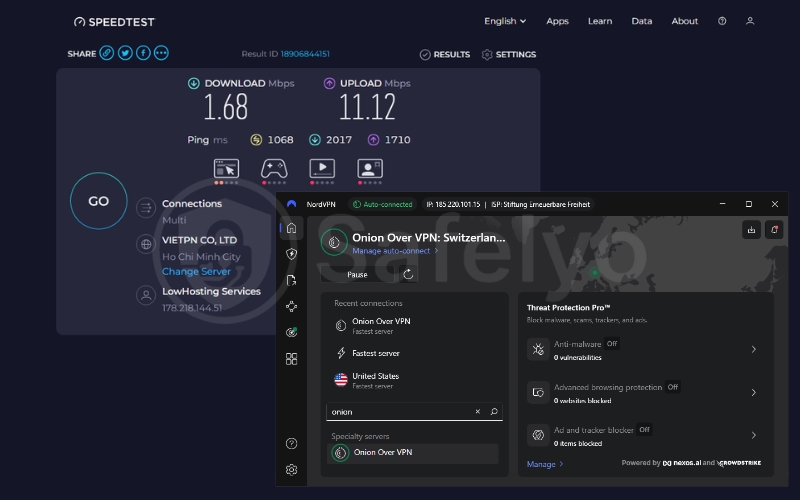Open Apps in Speedtest navigation
800x500 pixels.
tap(557, 21)
